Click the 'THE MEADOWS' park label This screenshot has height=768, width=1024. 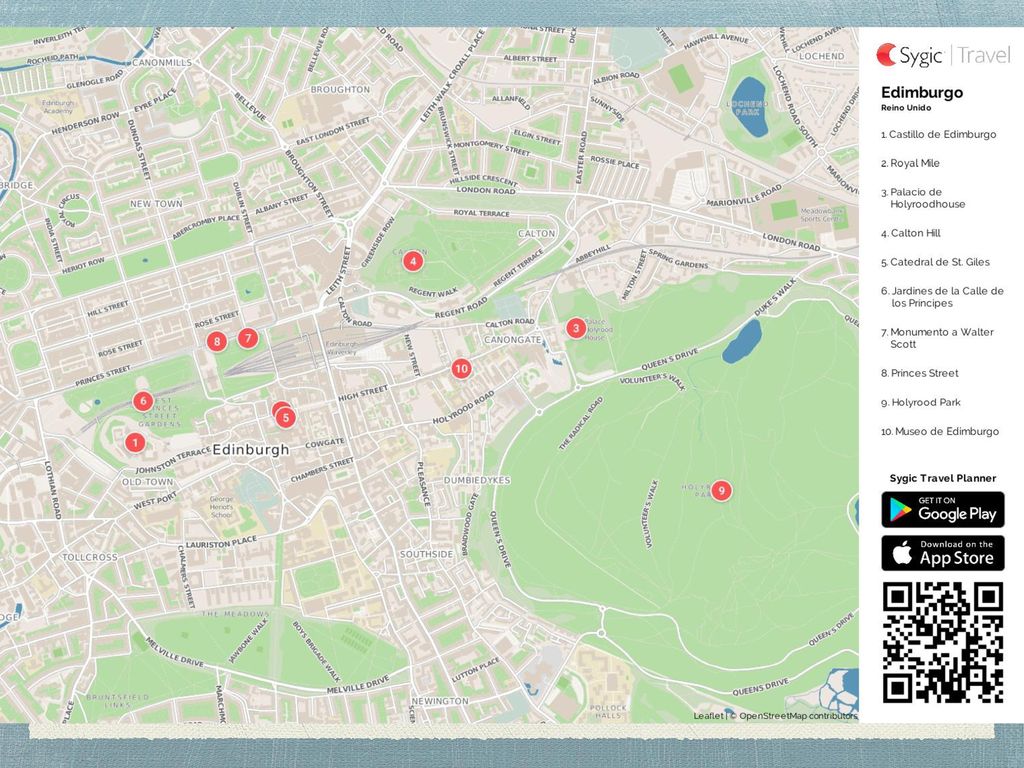(x=235, y=614)
